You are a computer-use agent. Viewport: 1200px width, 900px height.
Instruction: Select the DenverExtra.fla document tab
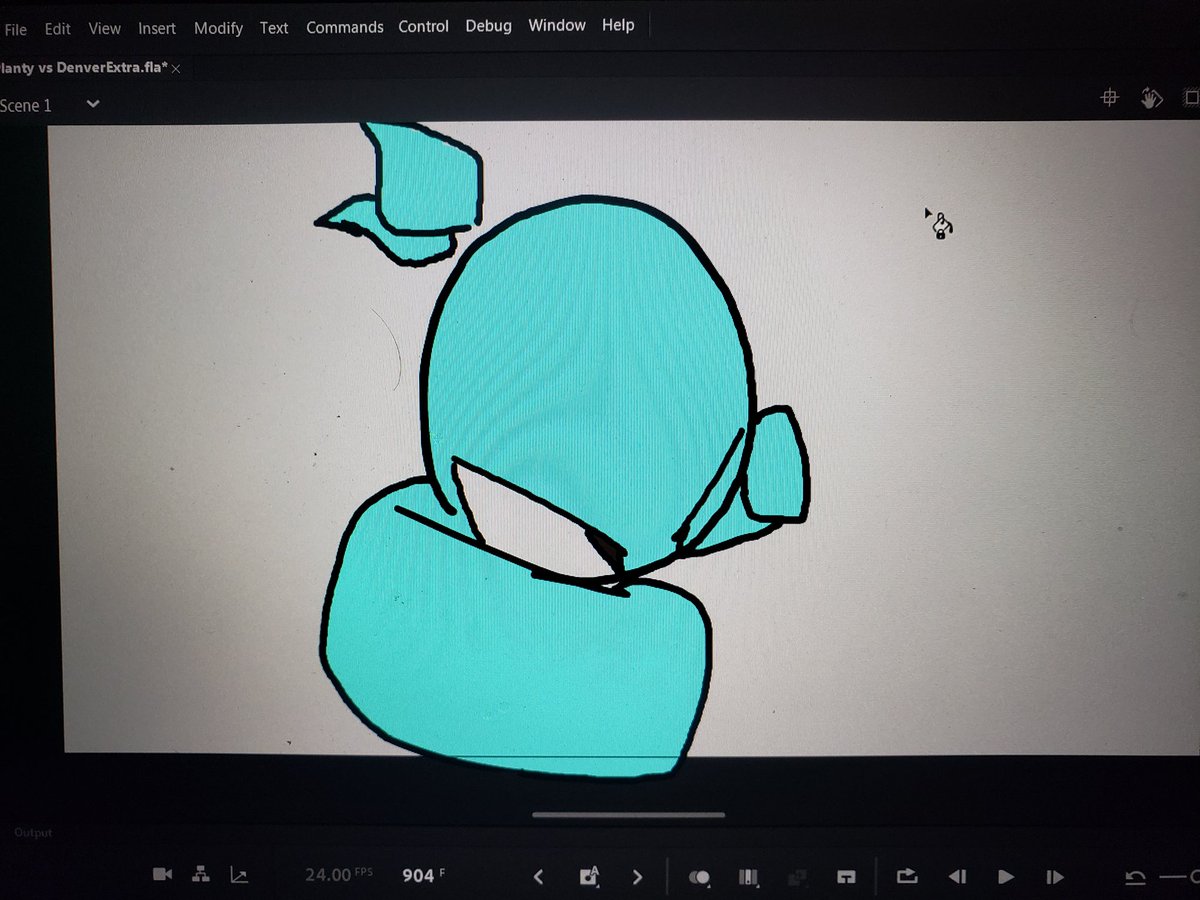[x=84, y=68]
